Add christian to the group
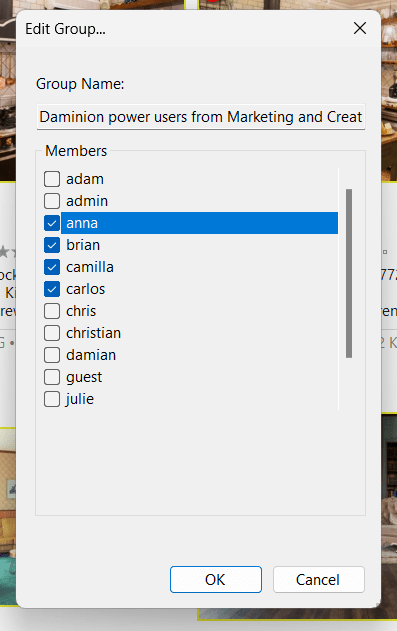The height and width of the screenshot is (631, 397). [52, 333]
